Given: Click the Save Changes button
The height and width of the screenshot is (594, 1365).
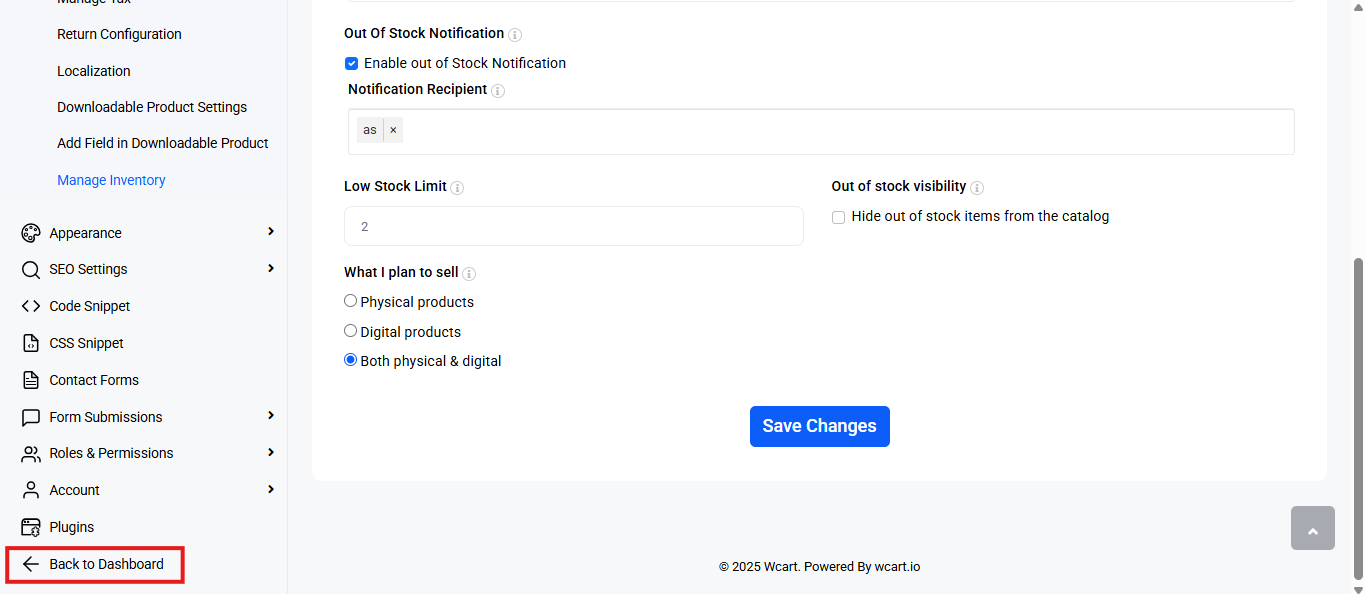Looking at the screenshot, I should tap(820, 426).
